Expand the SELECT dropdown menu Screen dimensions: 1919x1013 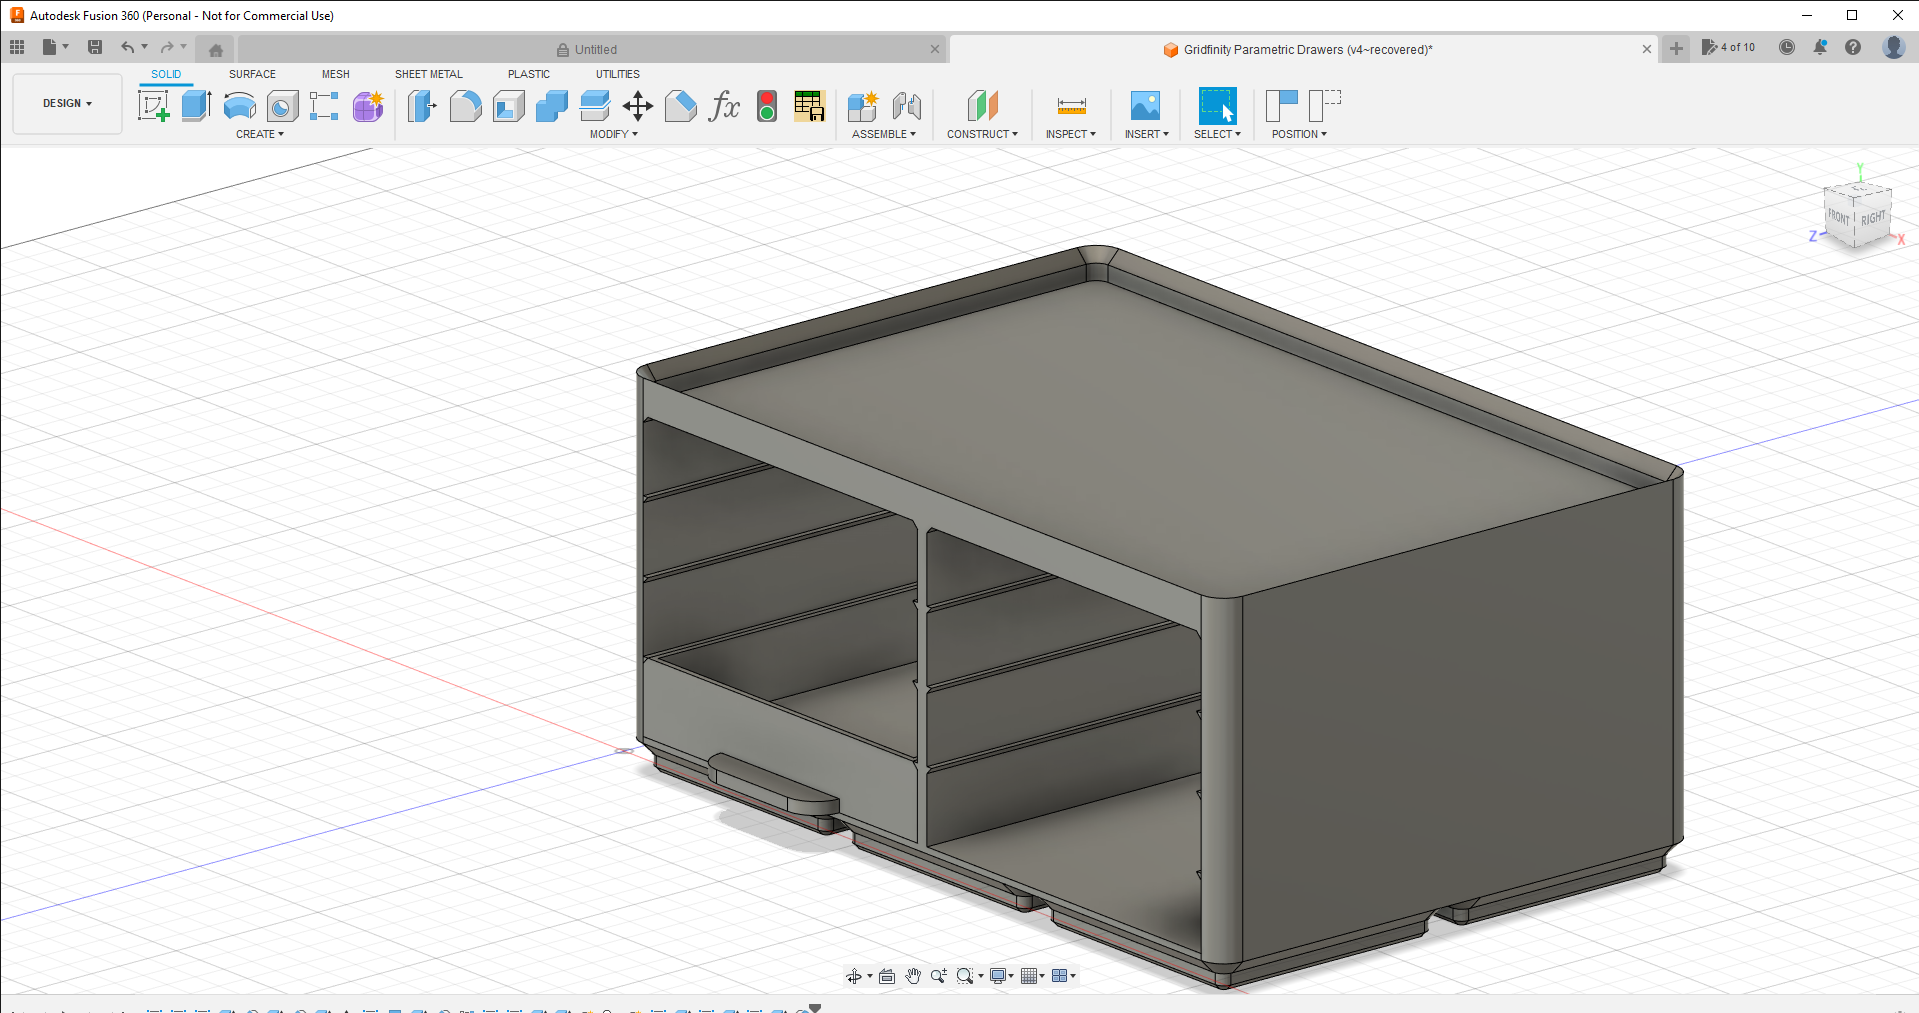pyautogui.click(x=1218, y=133)
